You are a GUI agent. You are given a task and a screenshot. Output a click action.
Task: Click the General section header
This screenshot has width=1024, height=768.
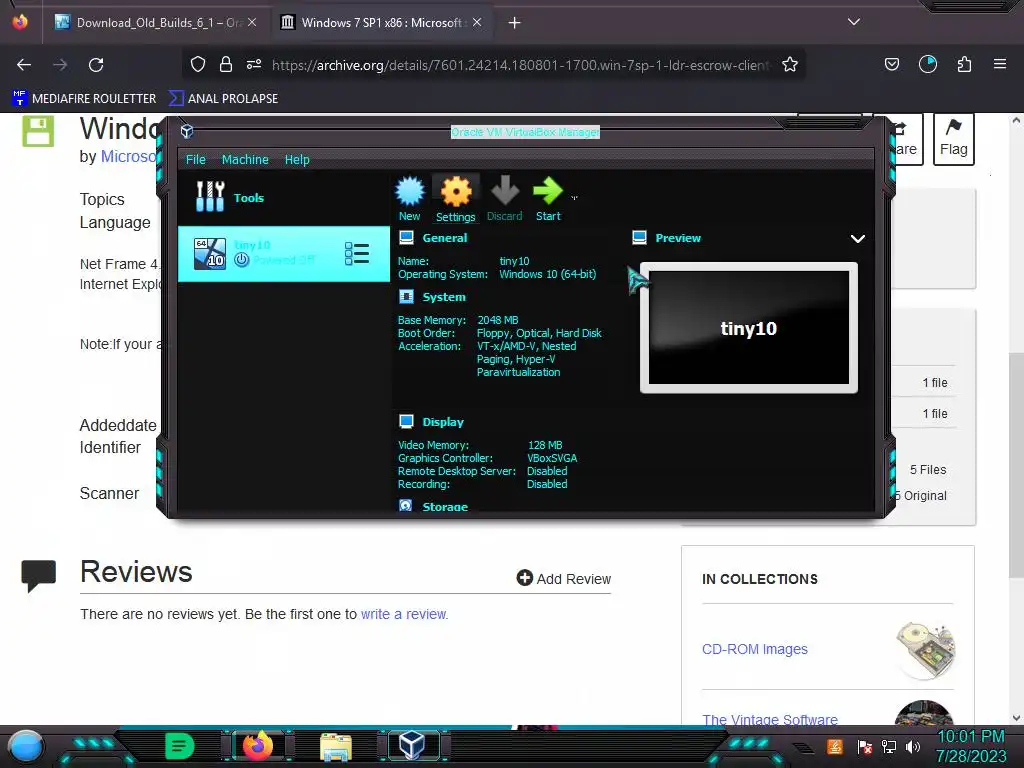coord(444,238)
